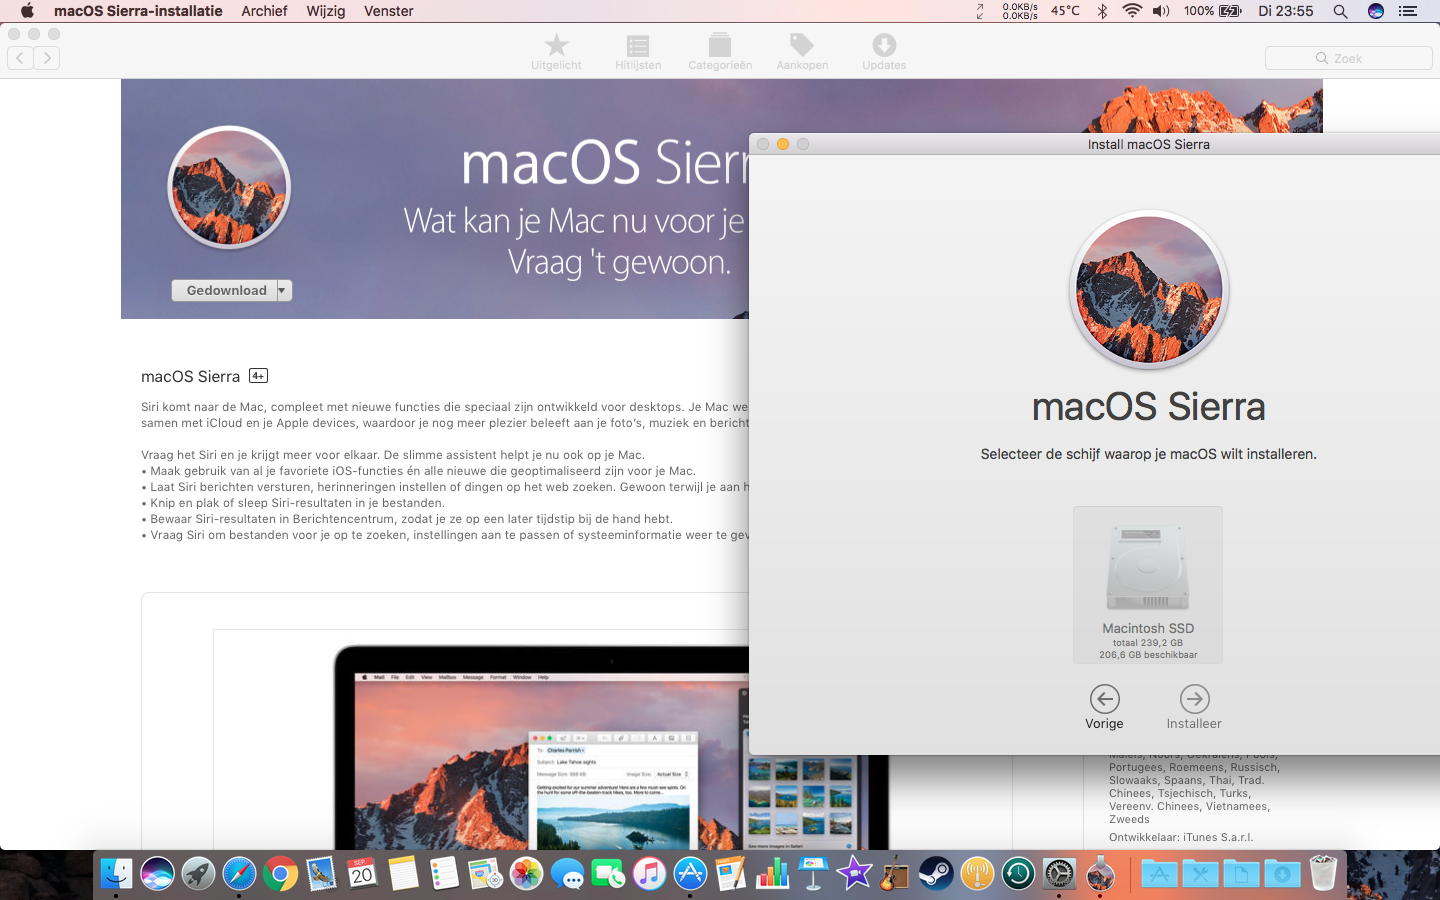The image size is (1440, 900).
Task: Open the Downloads folder stack in Dock
Action: point(1282,874)
